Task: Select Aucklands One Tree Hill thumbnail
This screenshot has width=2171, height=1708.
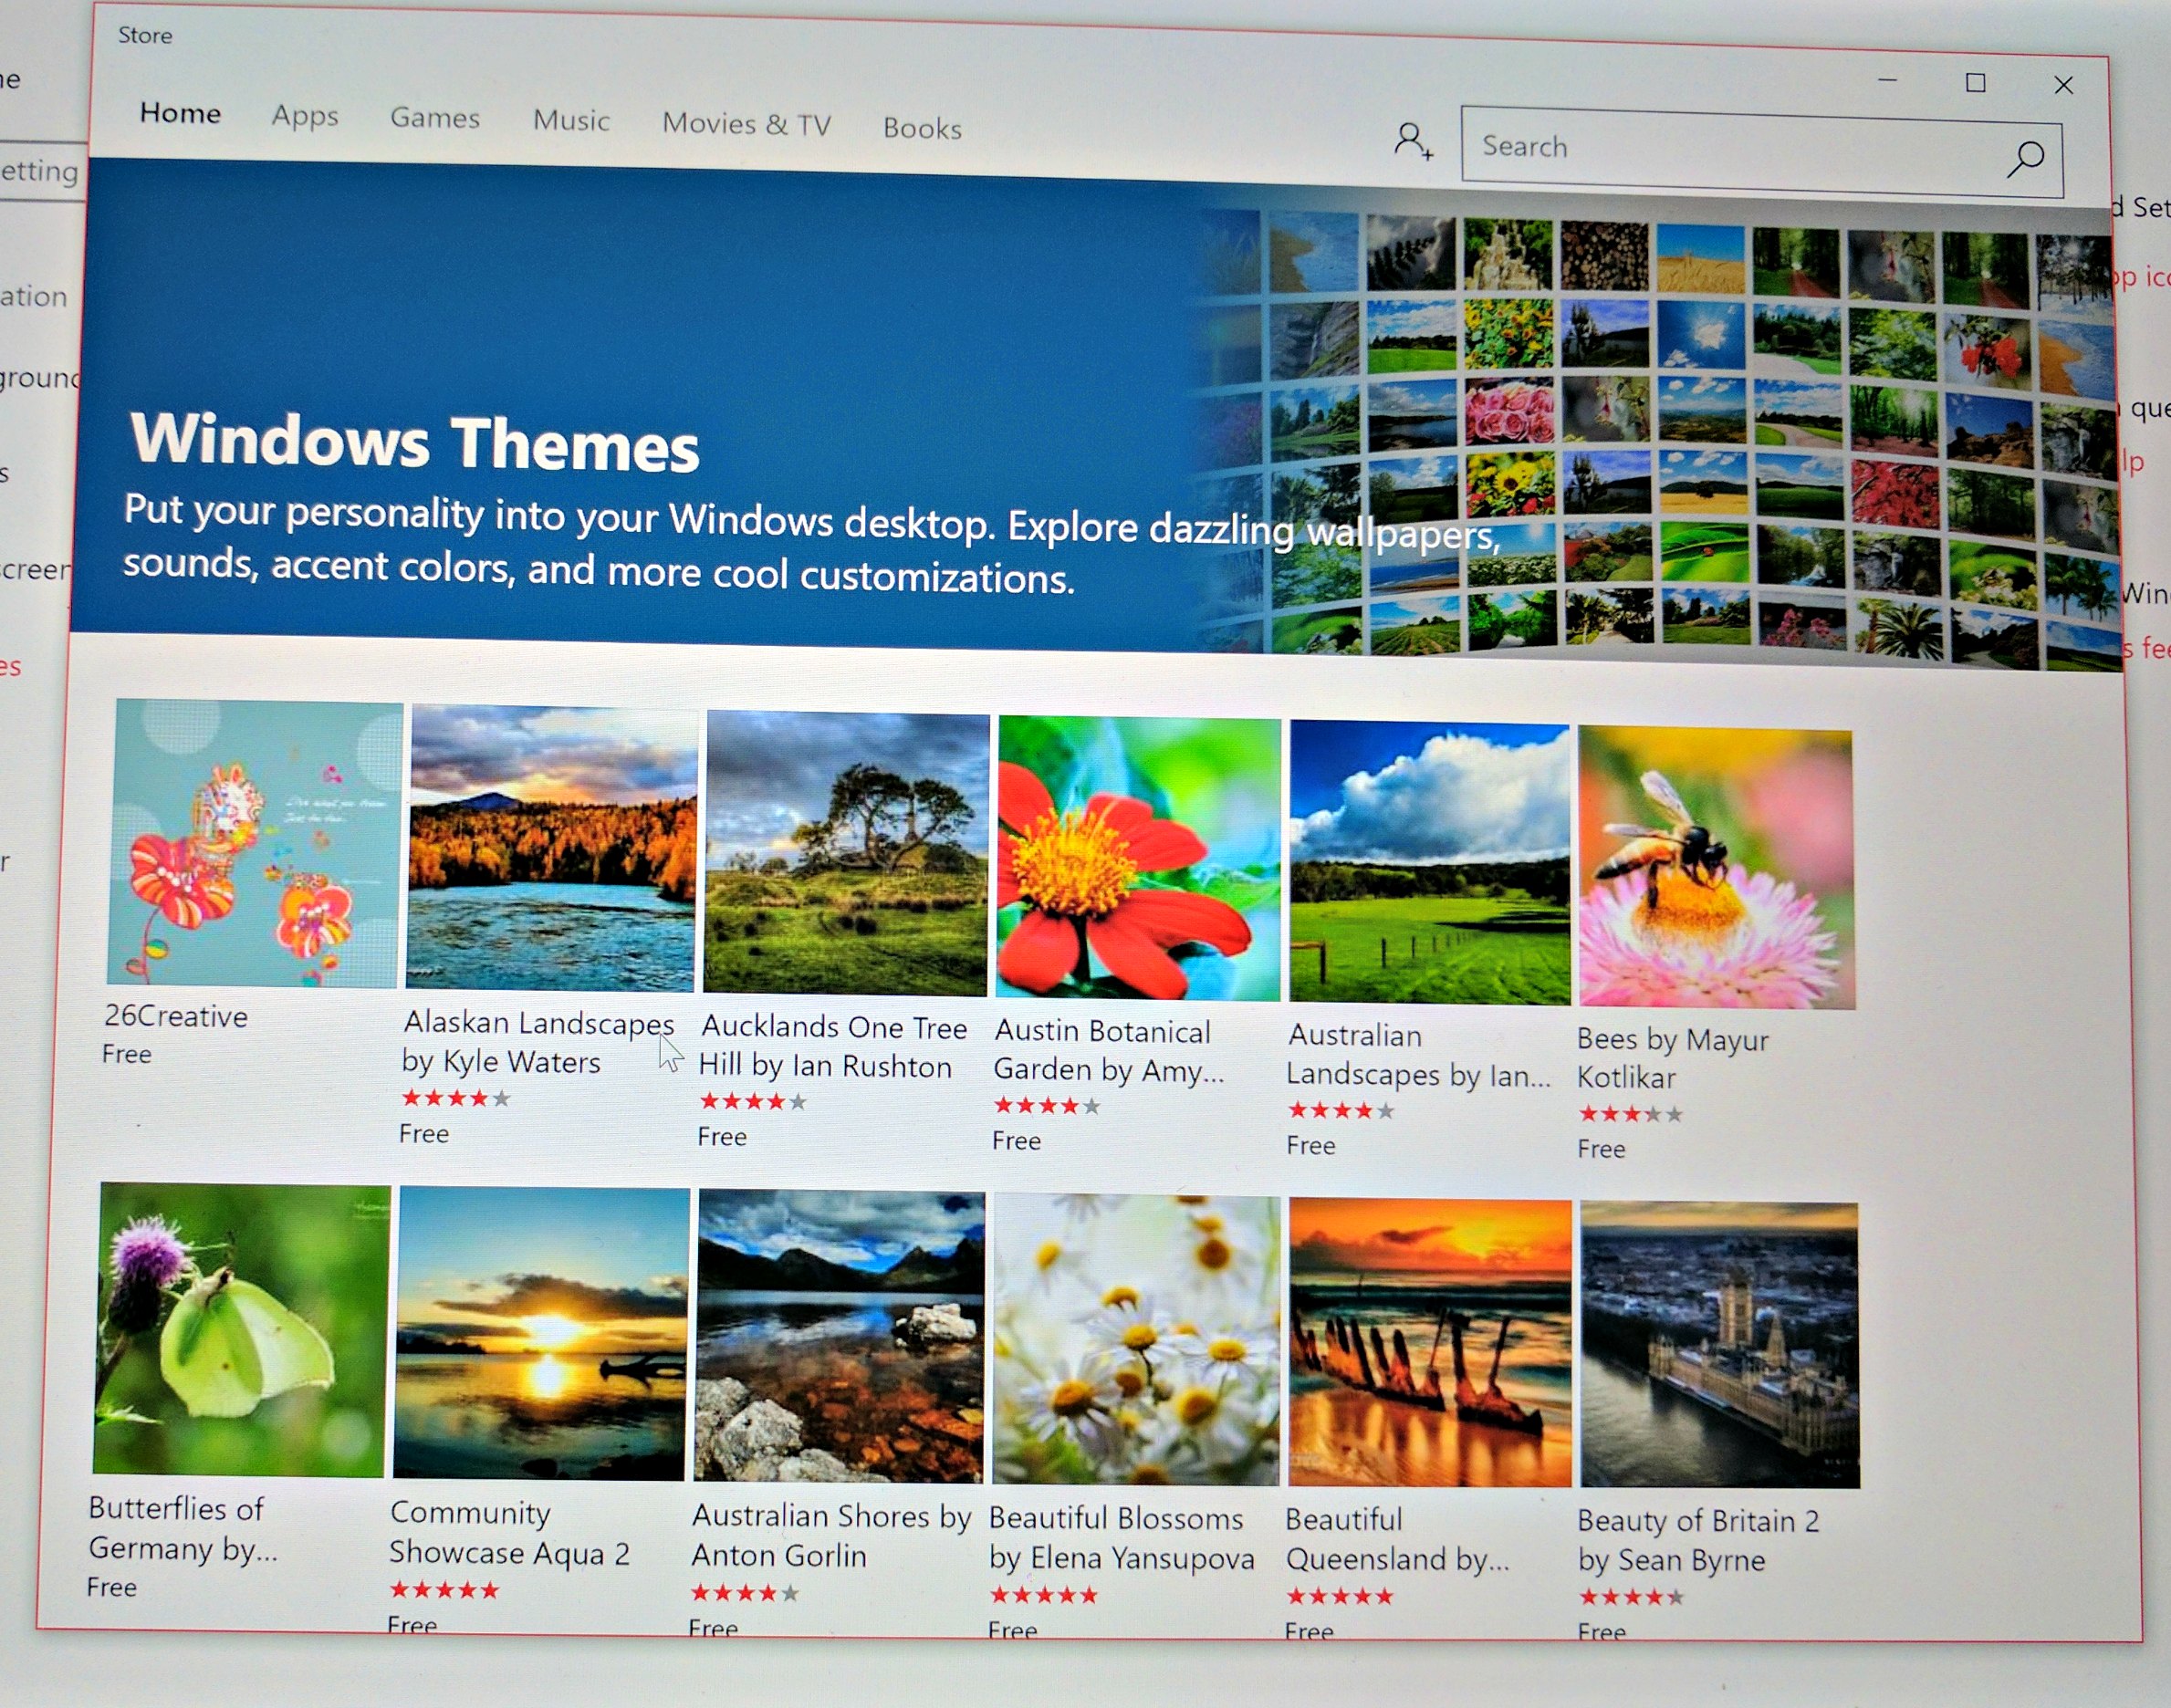Action: coord(846,853)
